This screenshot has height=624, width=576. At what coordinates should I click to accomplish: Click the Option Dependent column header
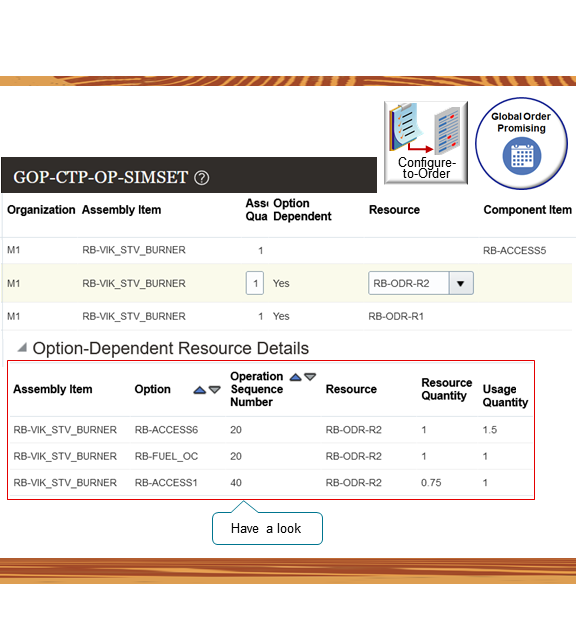(x=302, y=210)
